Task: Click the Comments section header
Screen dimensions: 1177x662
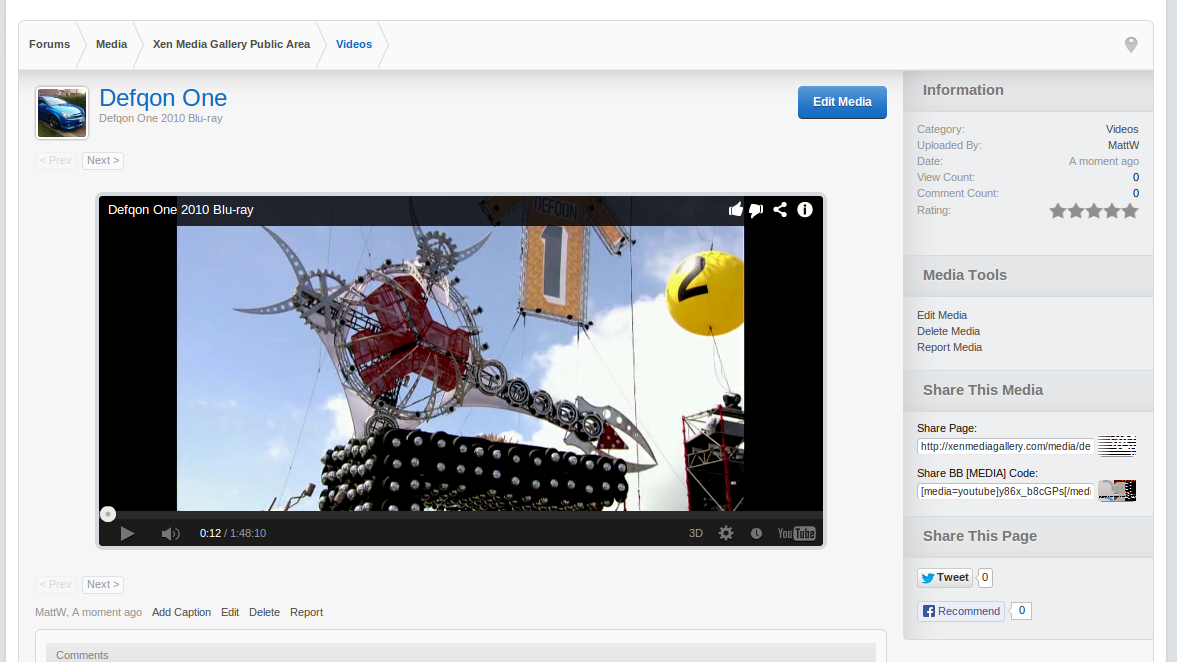Action: 461,653
